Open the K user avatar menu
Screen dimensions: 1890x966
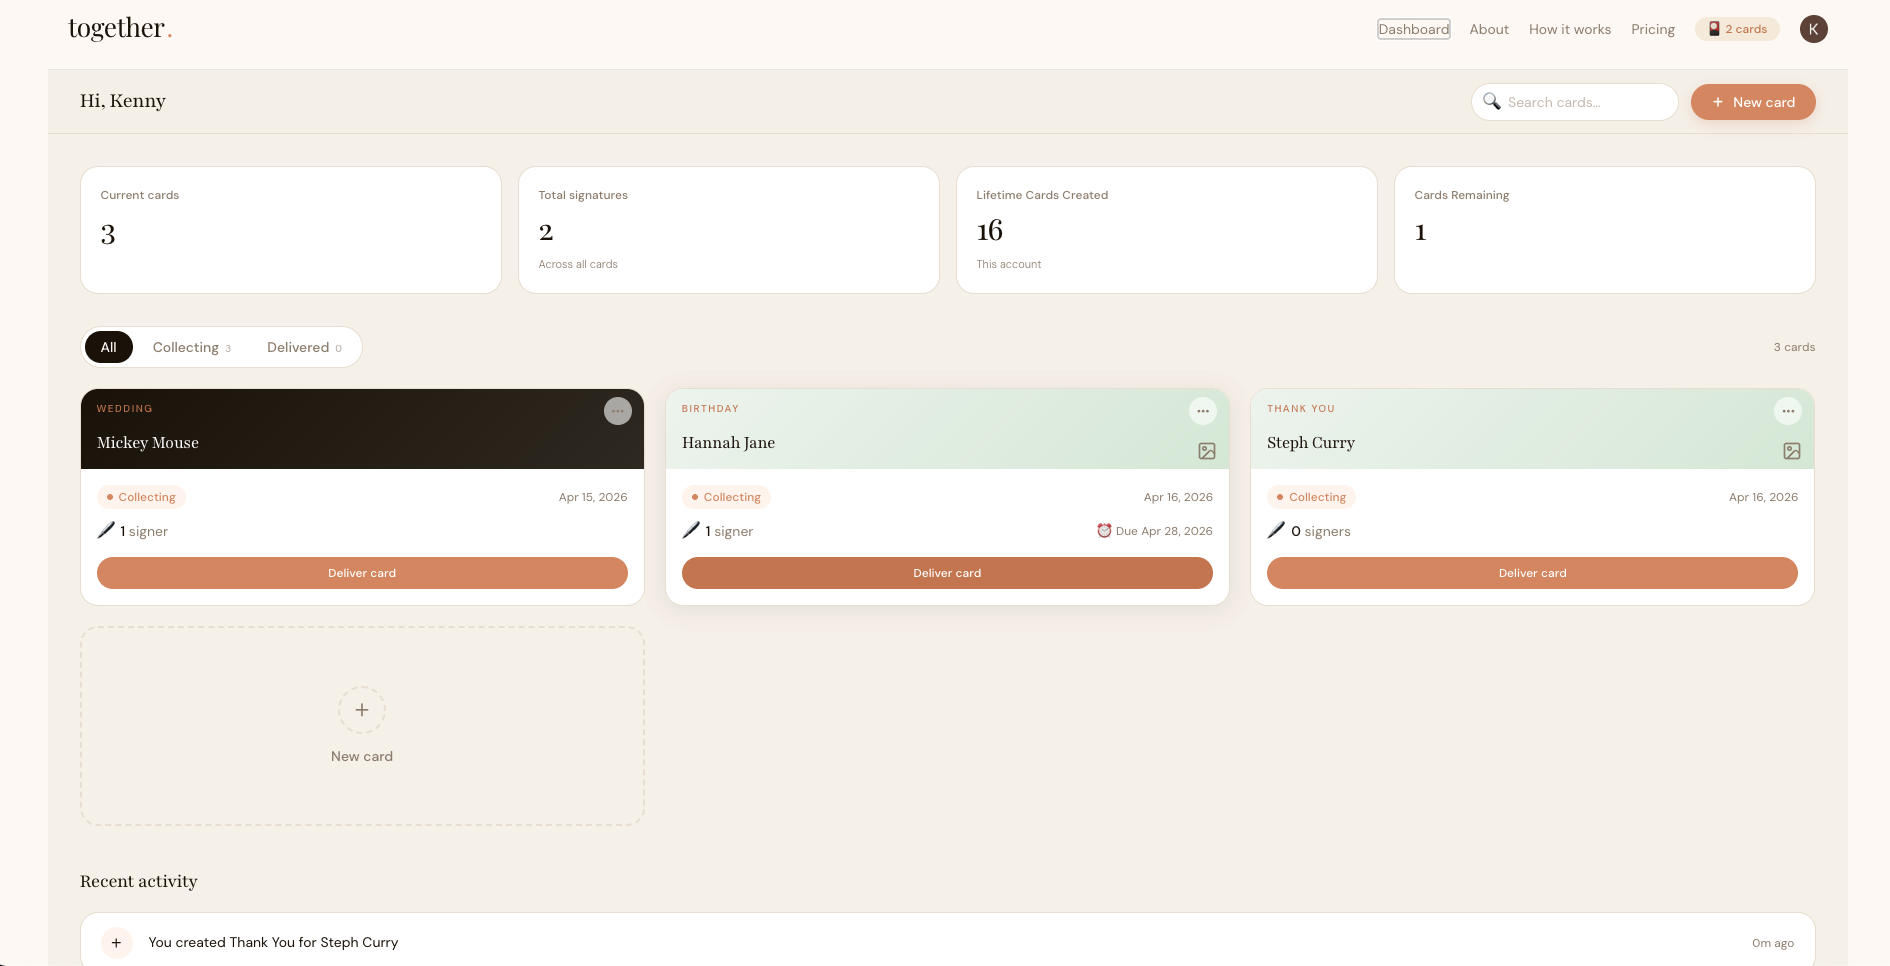click(1814, 29)
